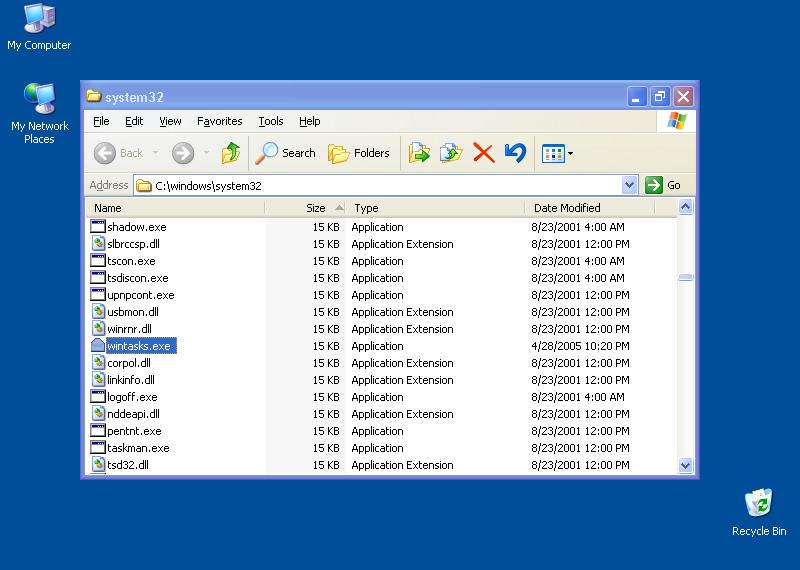Open the Recycle Bin desktop icon

pos(758,503)
